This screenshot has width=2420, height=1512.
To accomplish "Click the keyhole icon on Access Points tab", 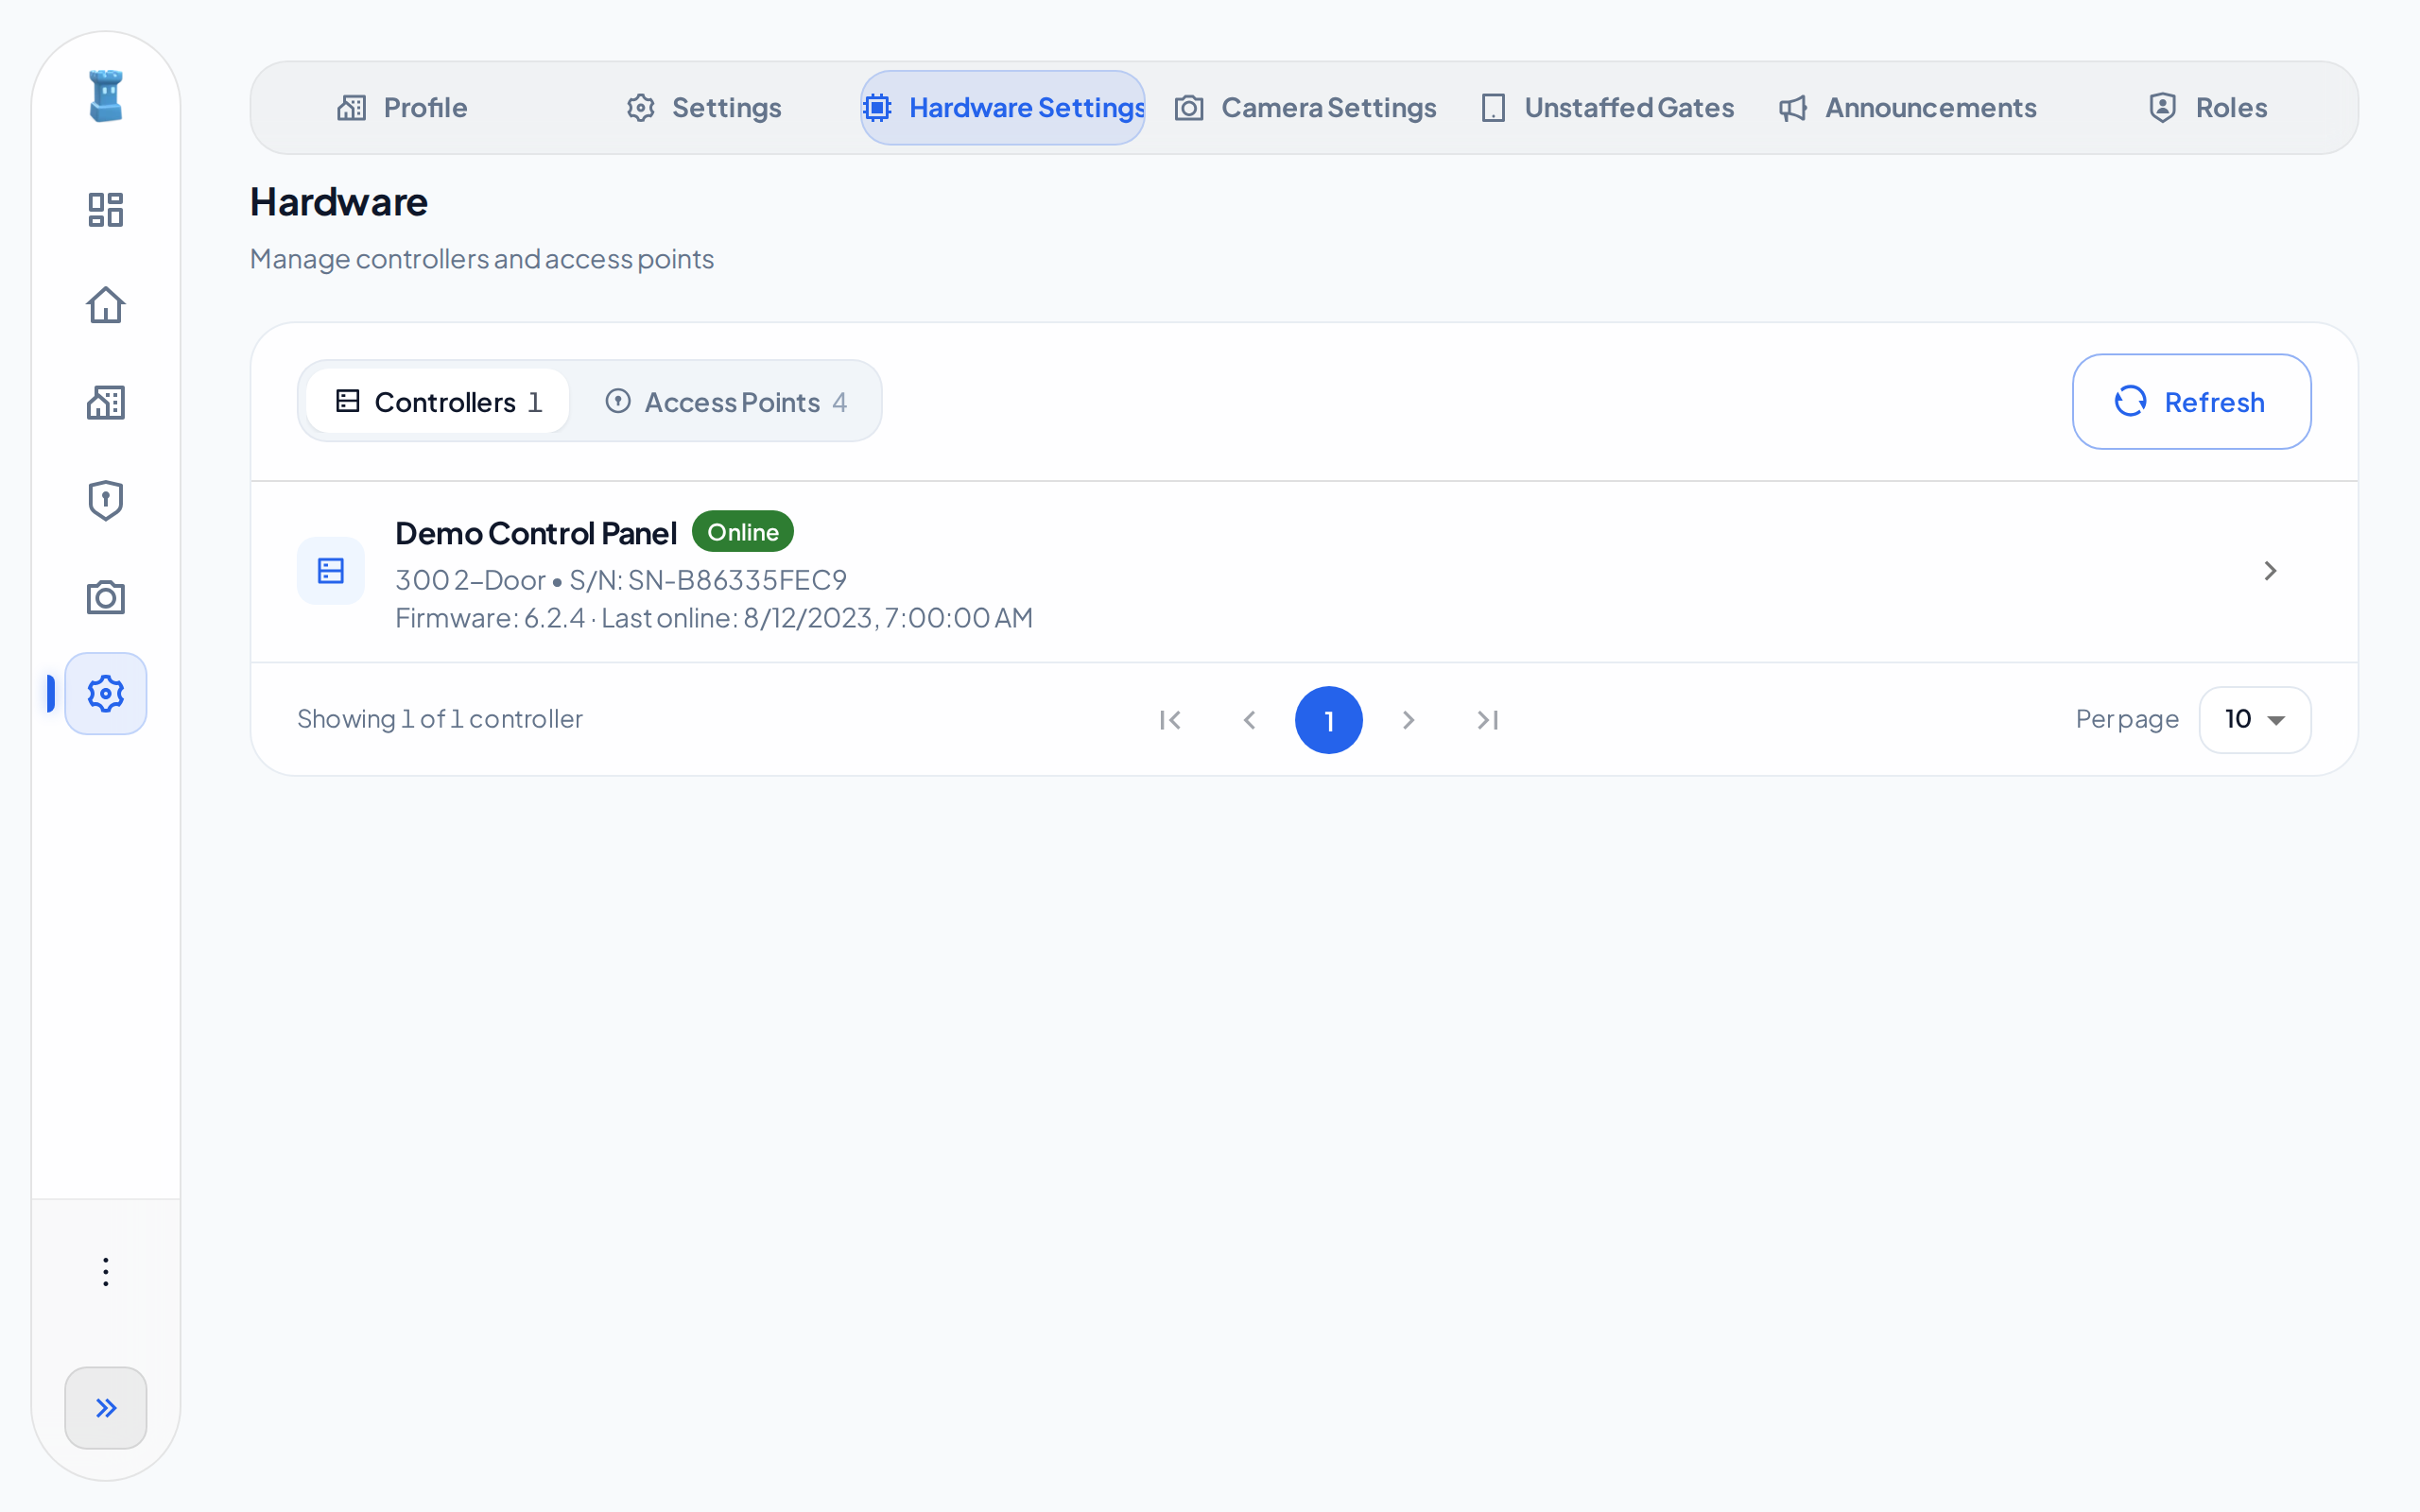I will click(x=618, y=401).
